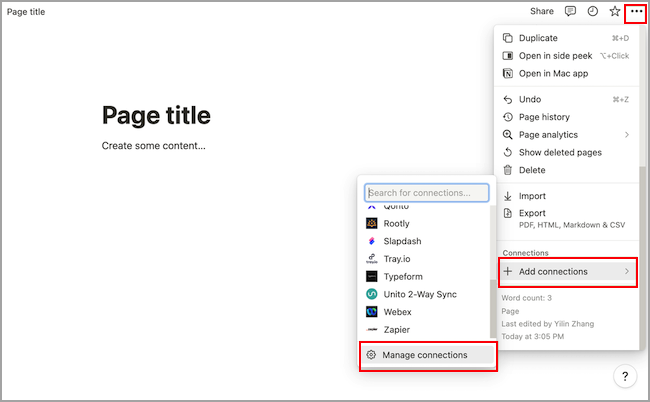Expand the Add connections chevron arrow
This screenshot has width=650, height=402.
[627, 271]
